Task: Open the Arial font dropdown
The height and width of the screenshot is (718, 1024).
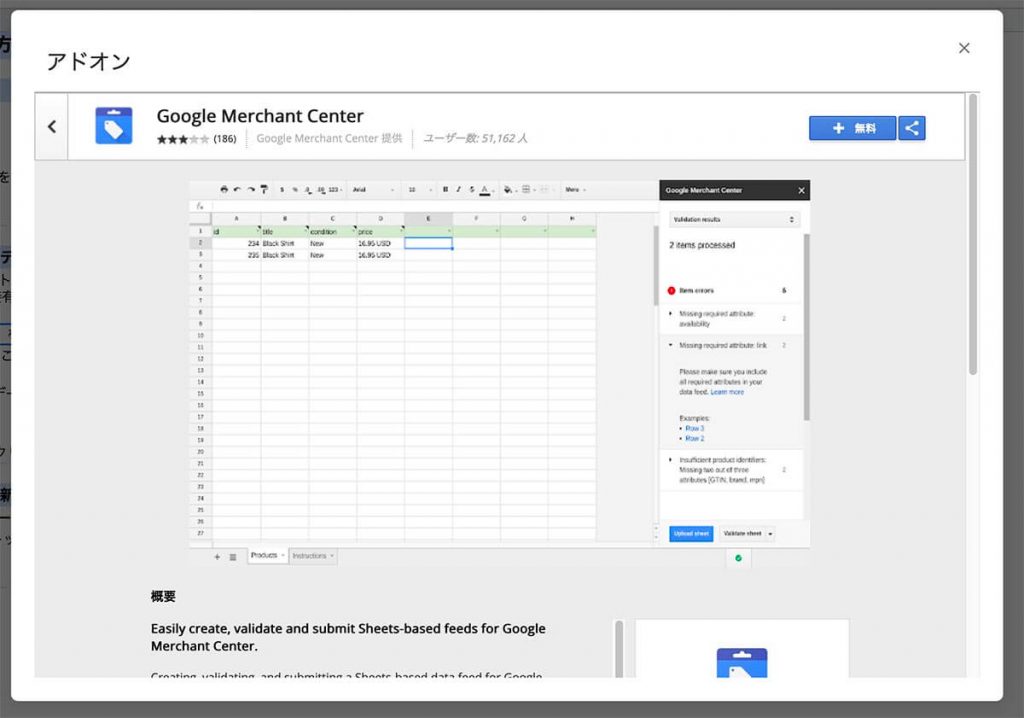Action: click(x=374, y=189)
